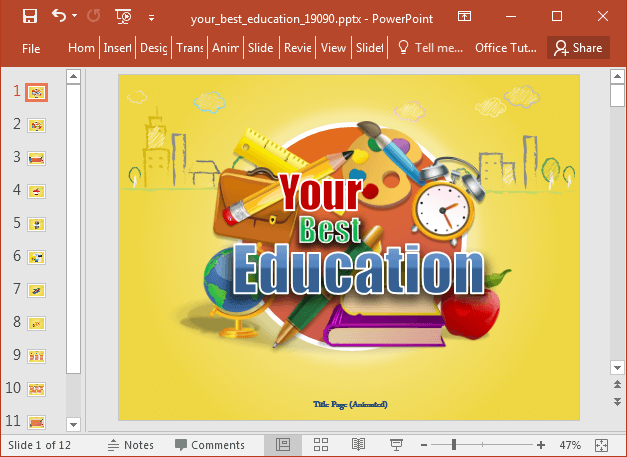Undo the last action
This screenshot has height=457, width=627.
click(x=59, y=16)
